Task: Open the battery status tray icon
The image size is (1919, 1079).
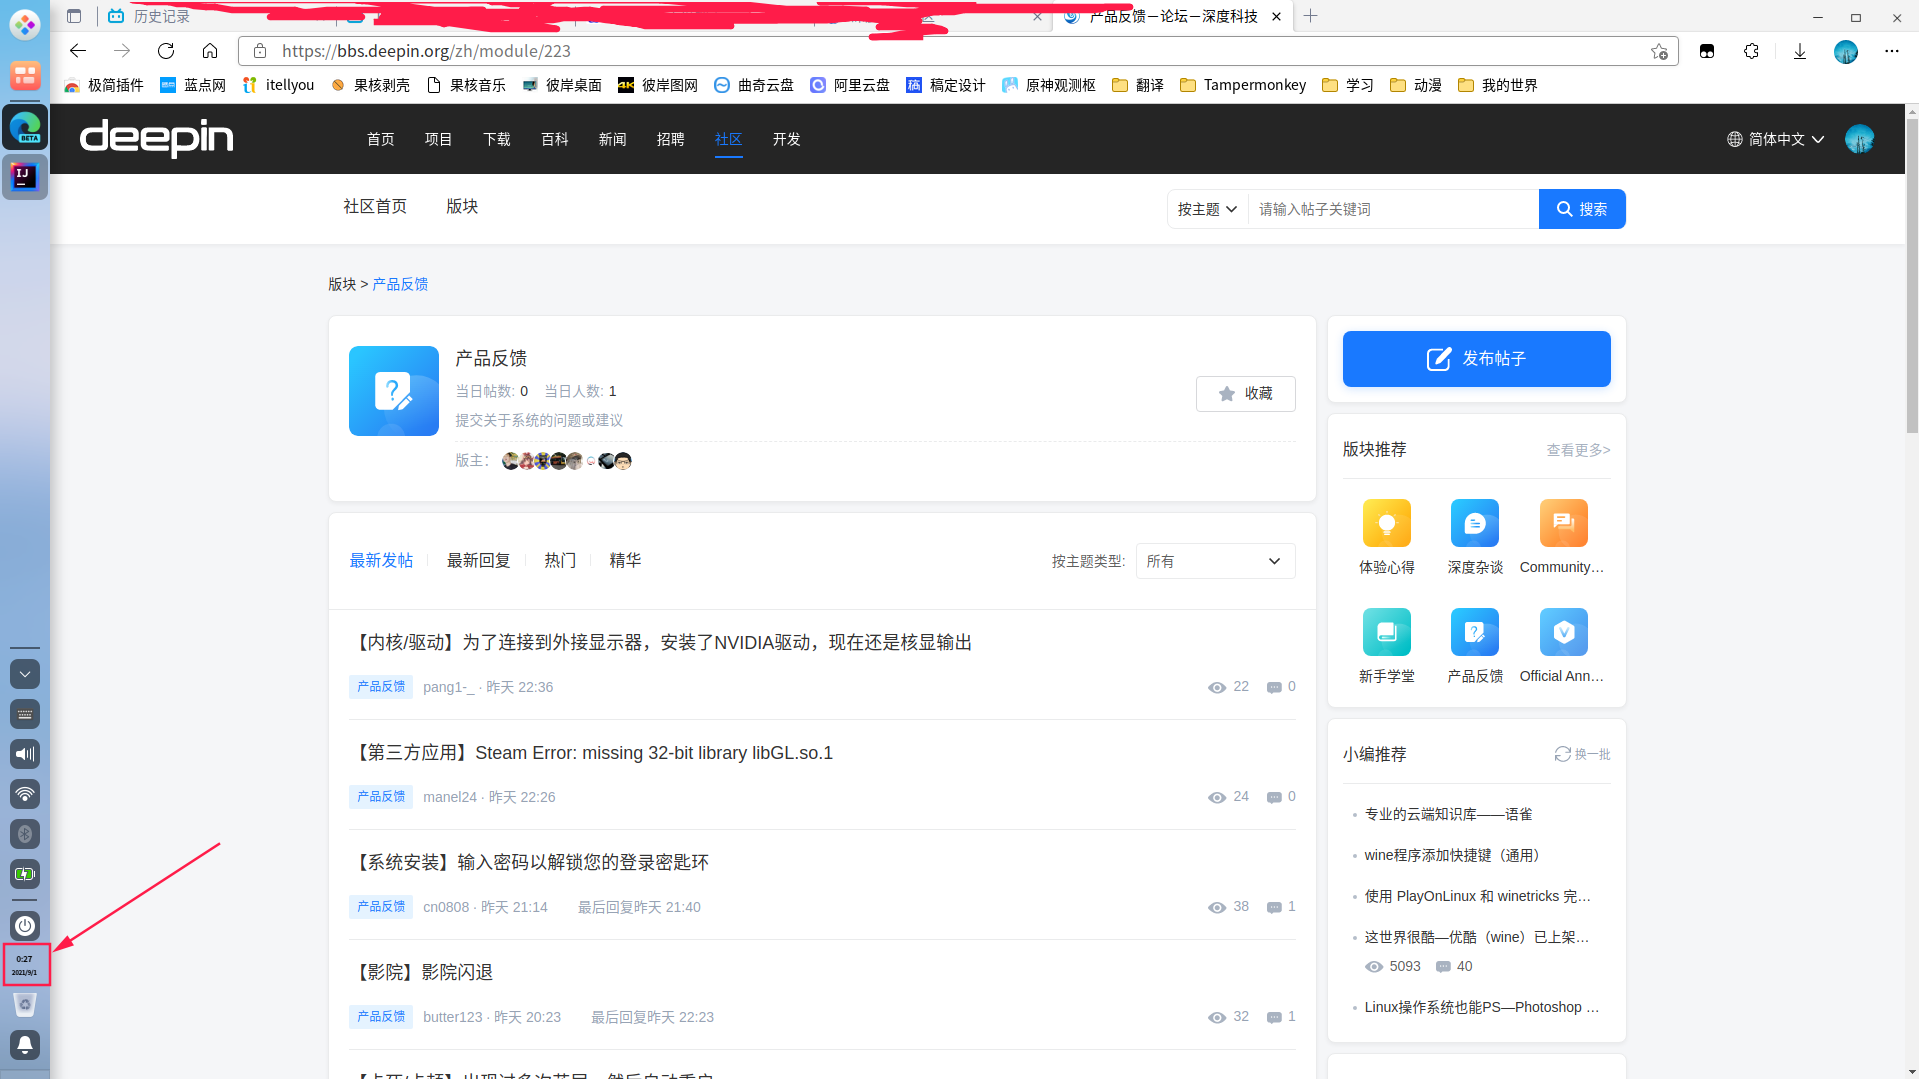Action: (x=25, y=874)
